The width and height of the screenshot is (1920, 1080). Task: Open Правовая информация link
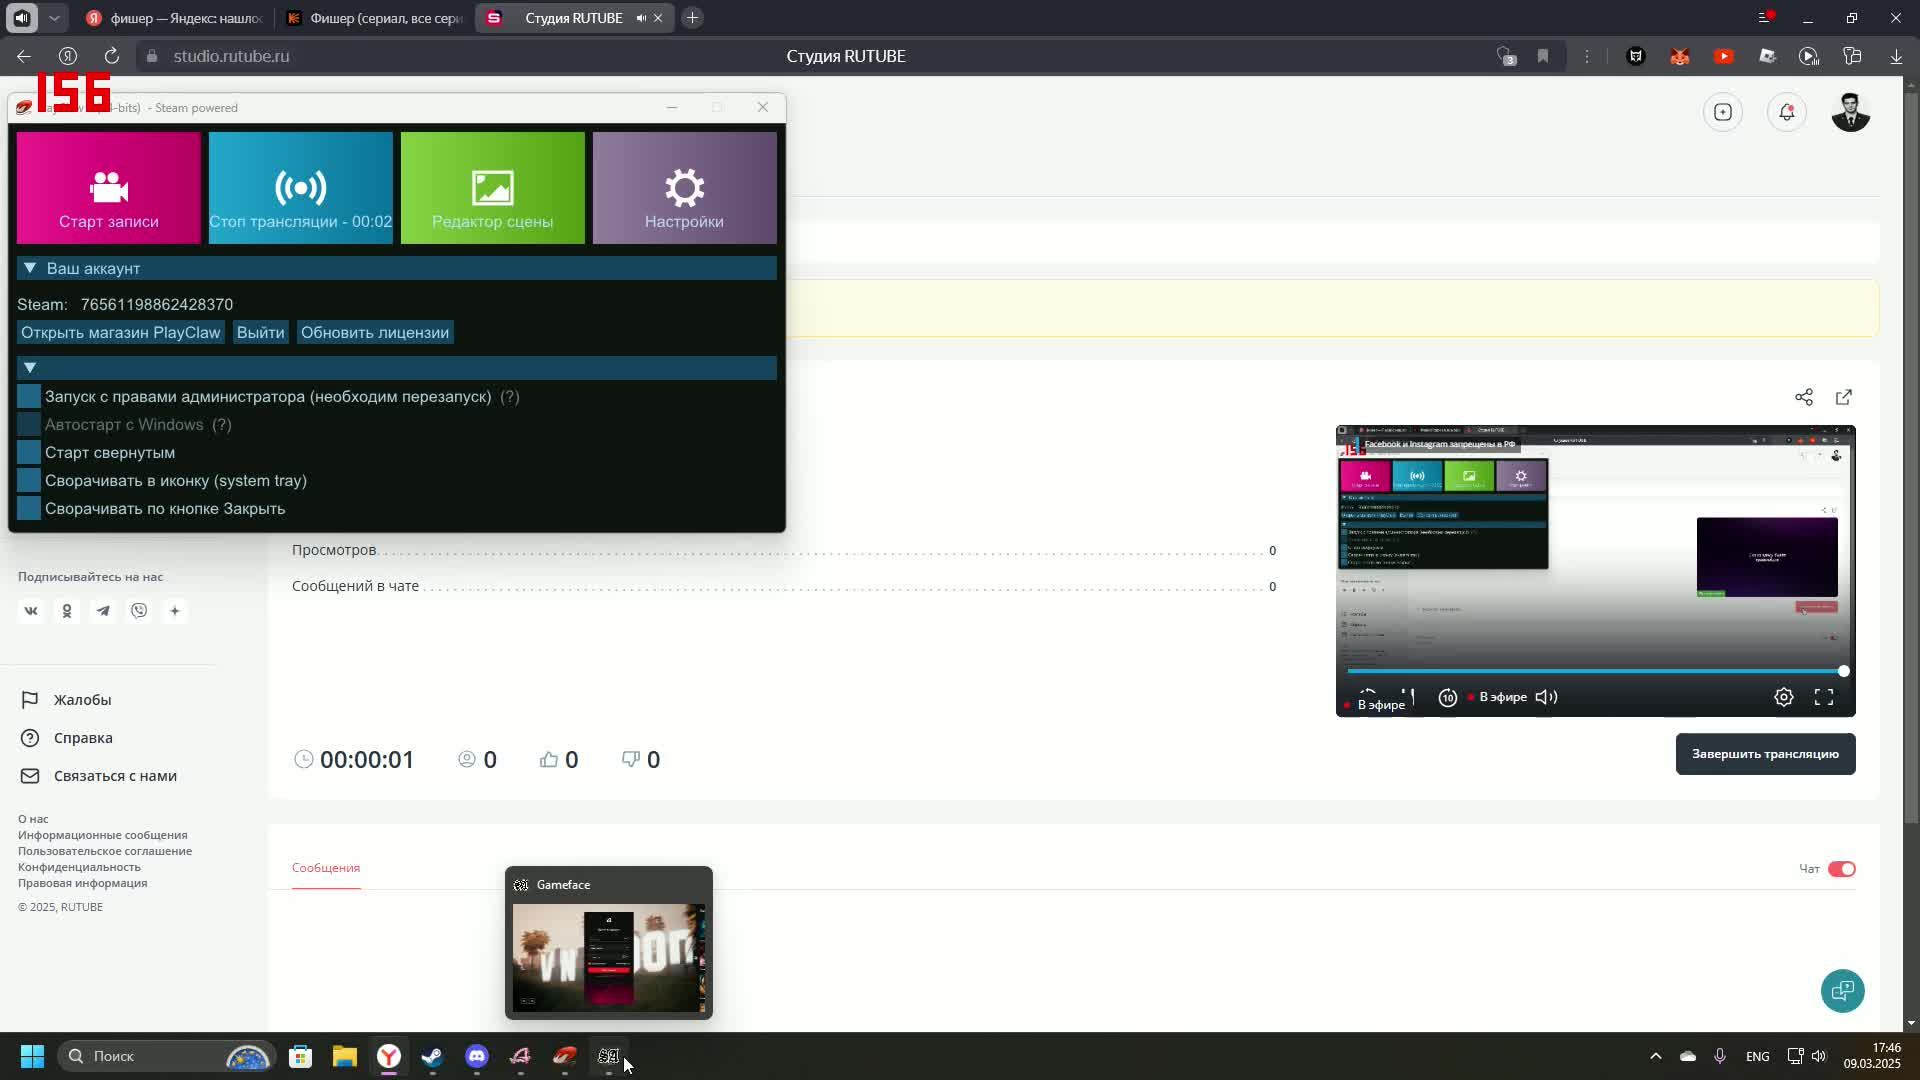tap(82, 883)
